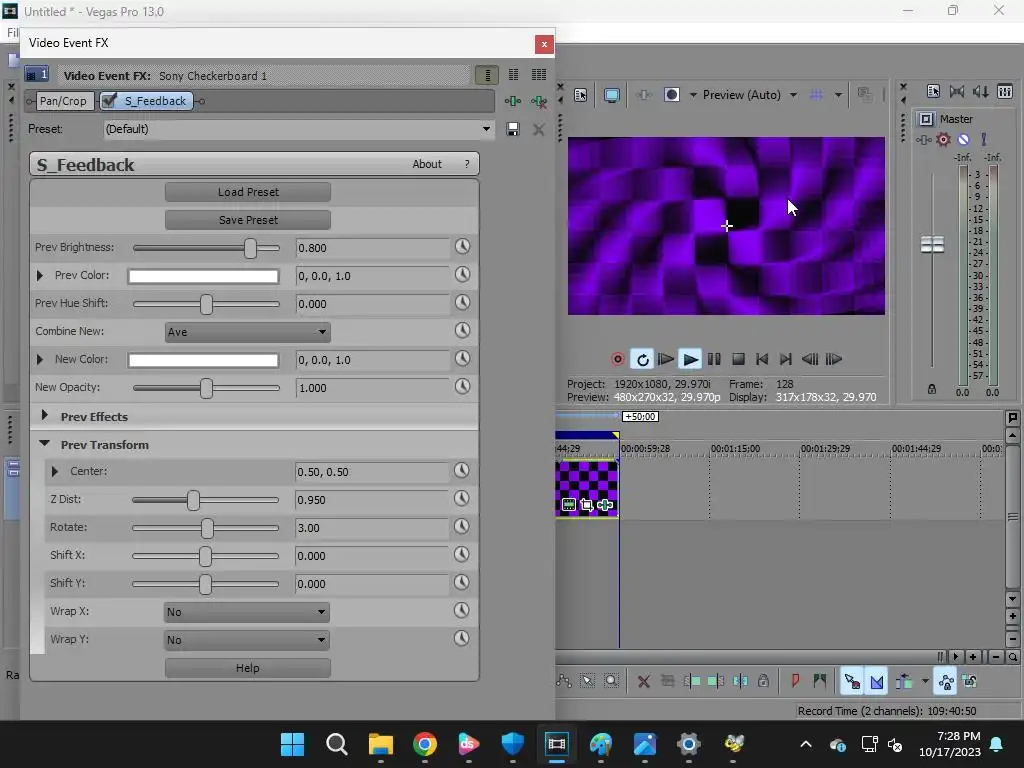The width and height of the screenshot is (1024, 768).
Task: Go to start of the project
Action: (761, 359)
